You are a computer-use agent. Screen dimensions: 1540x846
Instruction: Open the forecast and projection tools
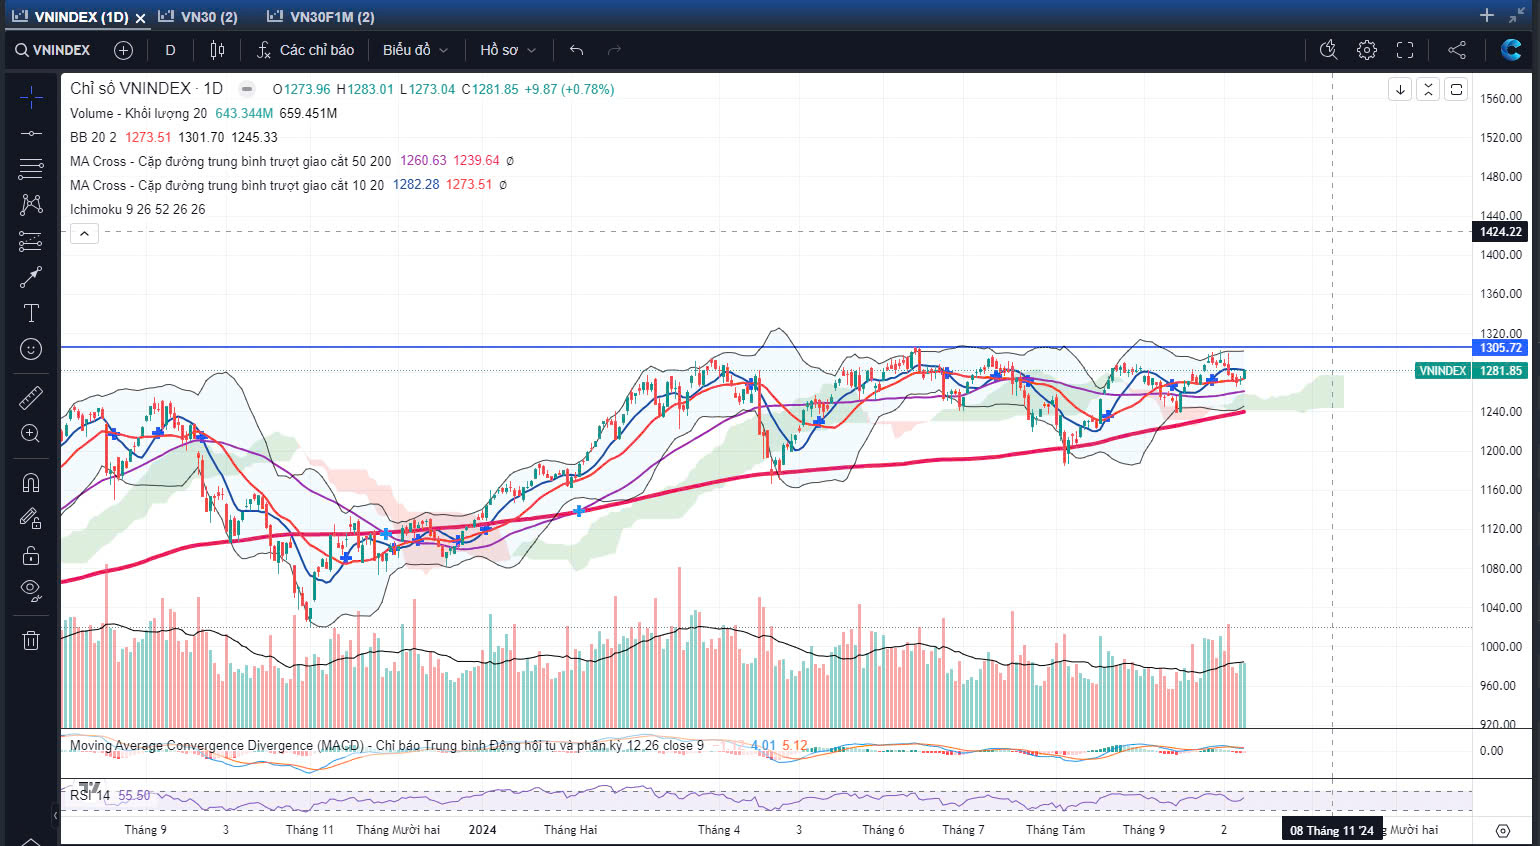pyautogui.click(x=31, y=241)
